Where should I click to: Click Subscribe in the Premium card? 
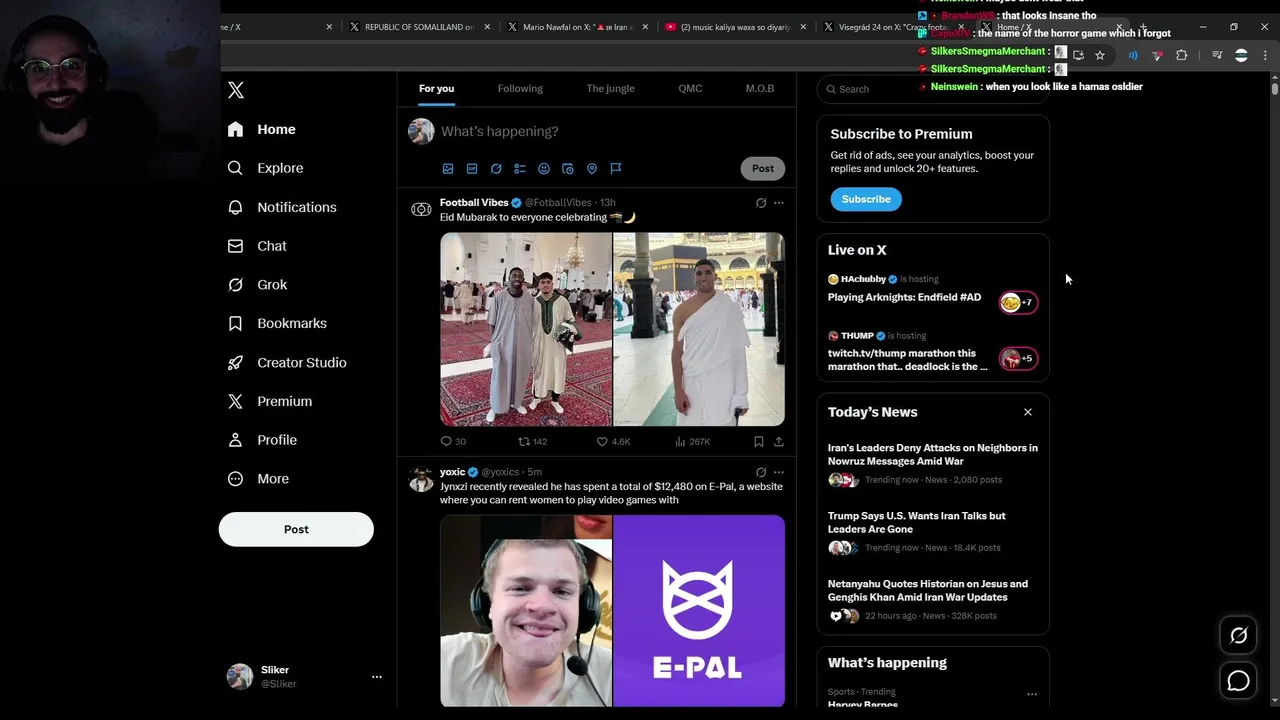click(x=866, y=199)
